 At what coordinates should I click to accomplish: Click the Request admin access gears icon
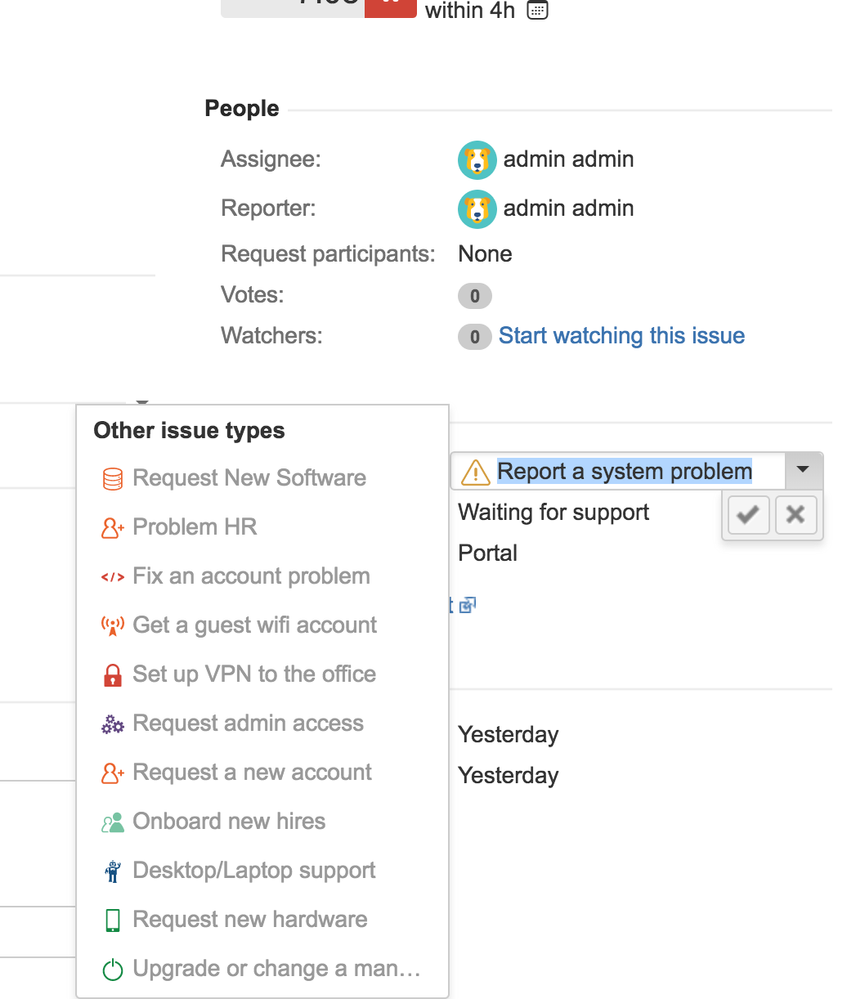tap(113, 724)
